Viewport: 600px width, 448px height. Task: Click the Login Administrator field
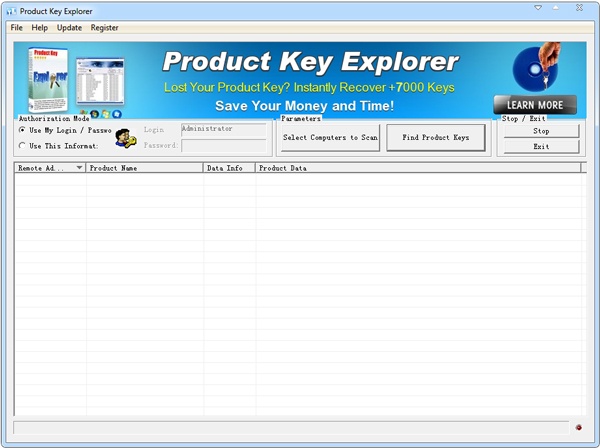[x=223, y=129]
